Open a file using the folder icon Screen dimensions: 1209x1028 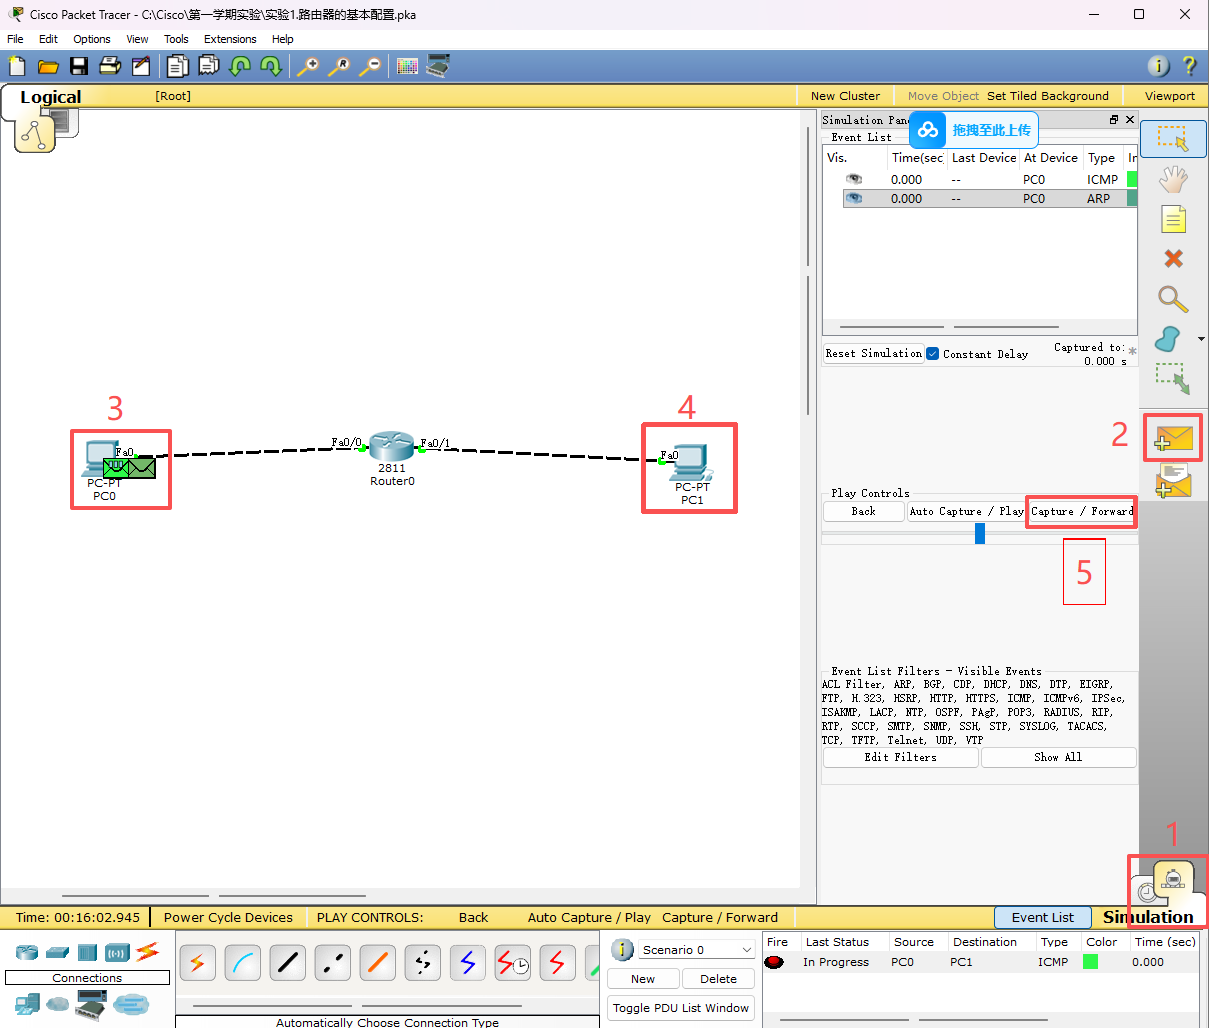pos(48,66)
